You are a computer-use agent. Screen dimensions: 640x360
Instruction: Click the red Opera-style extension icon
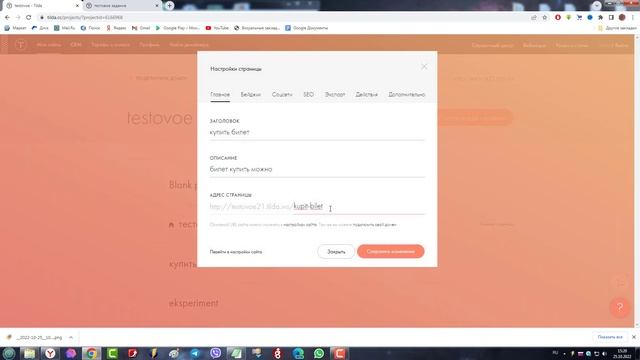pyautogui.click(x=558, y=18)
